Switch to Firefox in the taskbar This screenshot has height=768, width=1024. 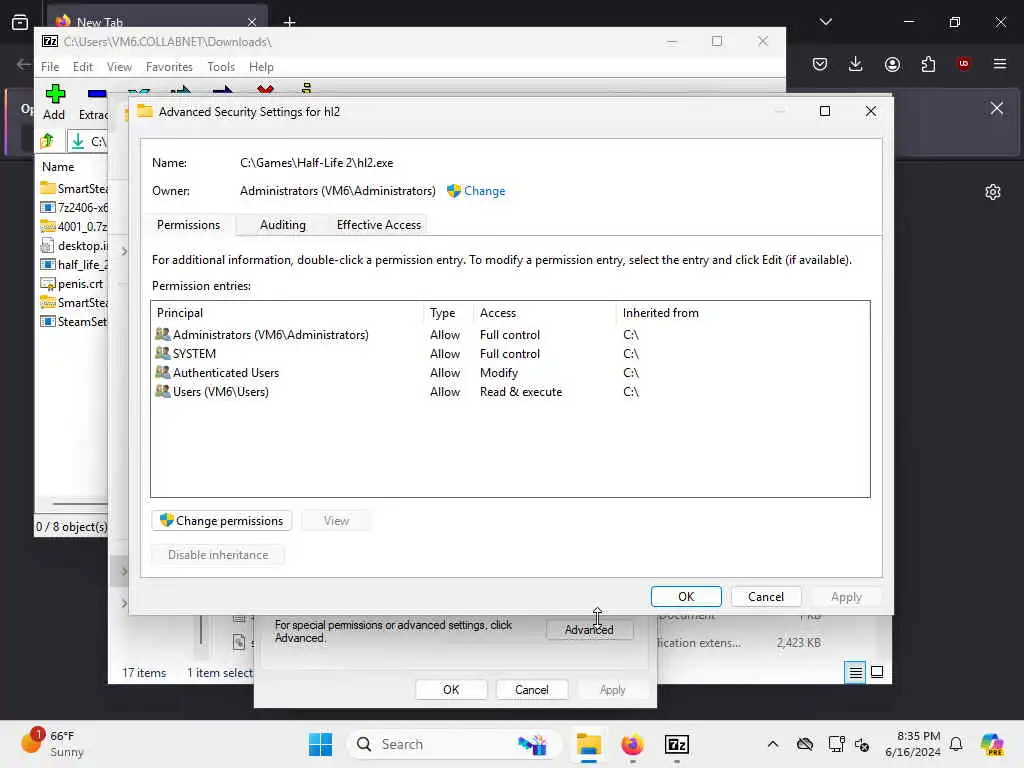point(632,744)
